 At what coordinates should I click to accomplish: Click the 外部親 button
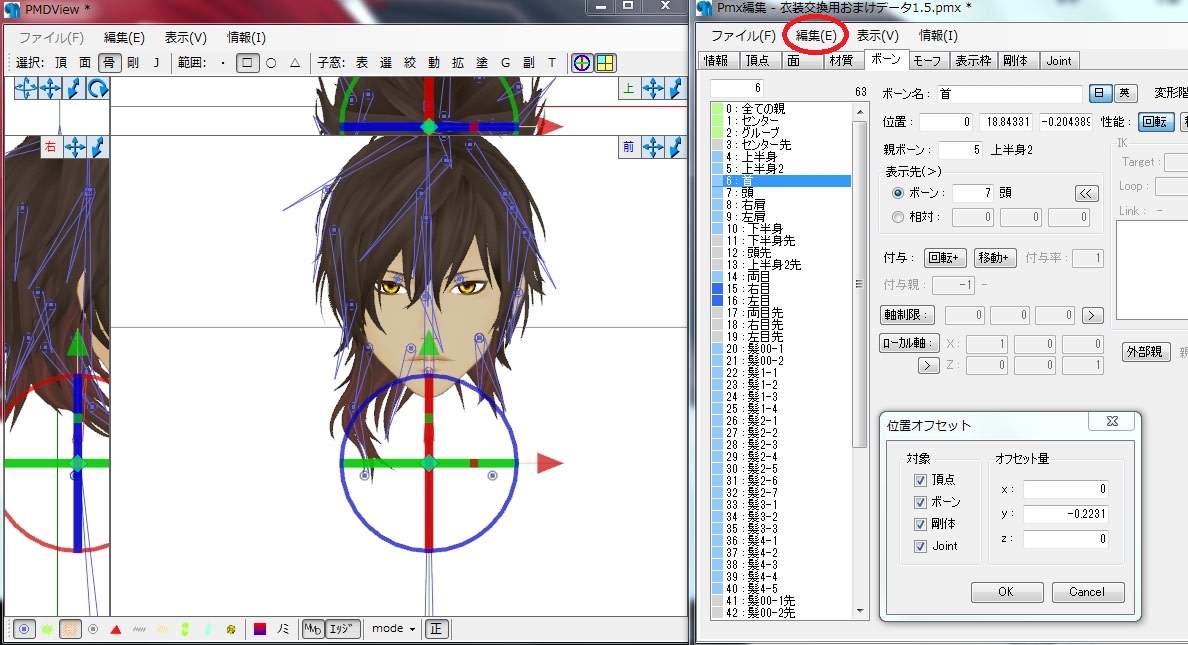(x=1144, y=352)
